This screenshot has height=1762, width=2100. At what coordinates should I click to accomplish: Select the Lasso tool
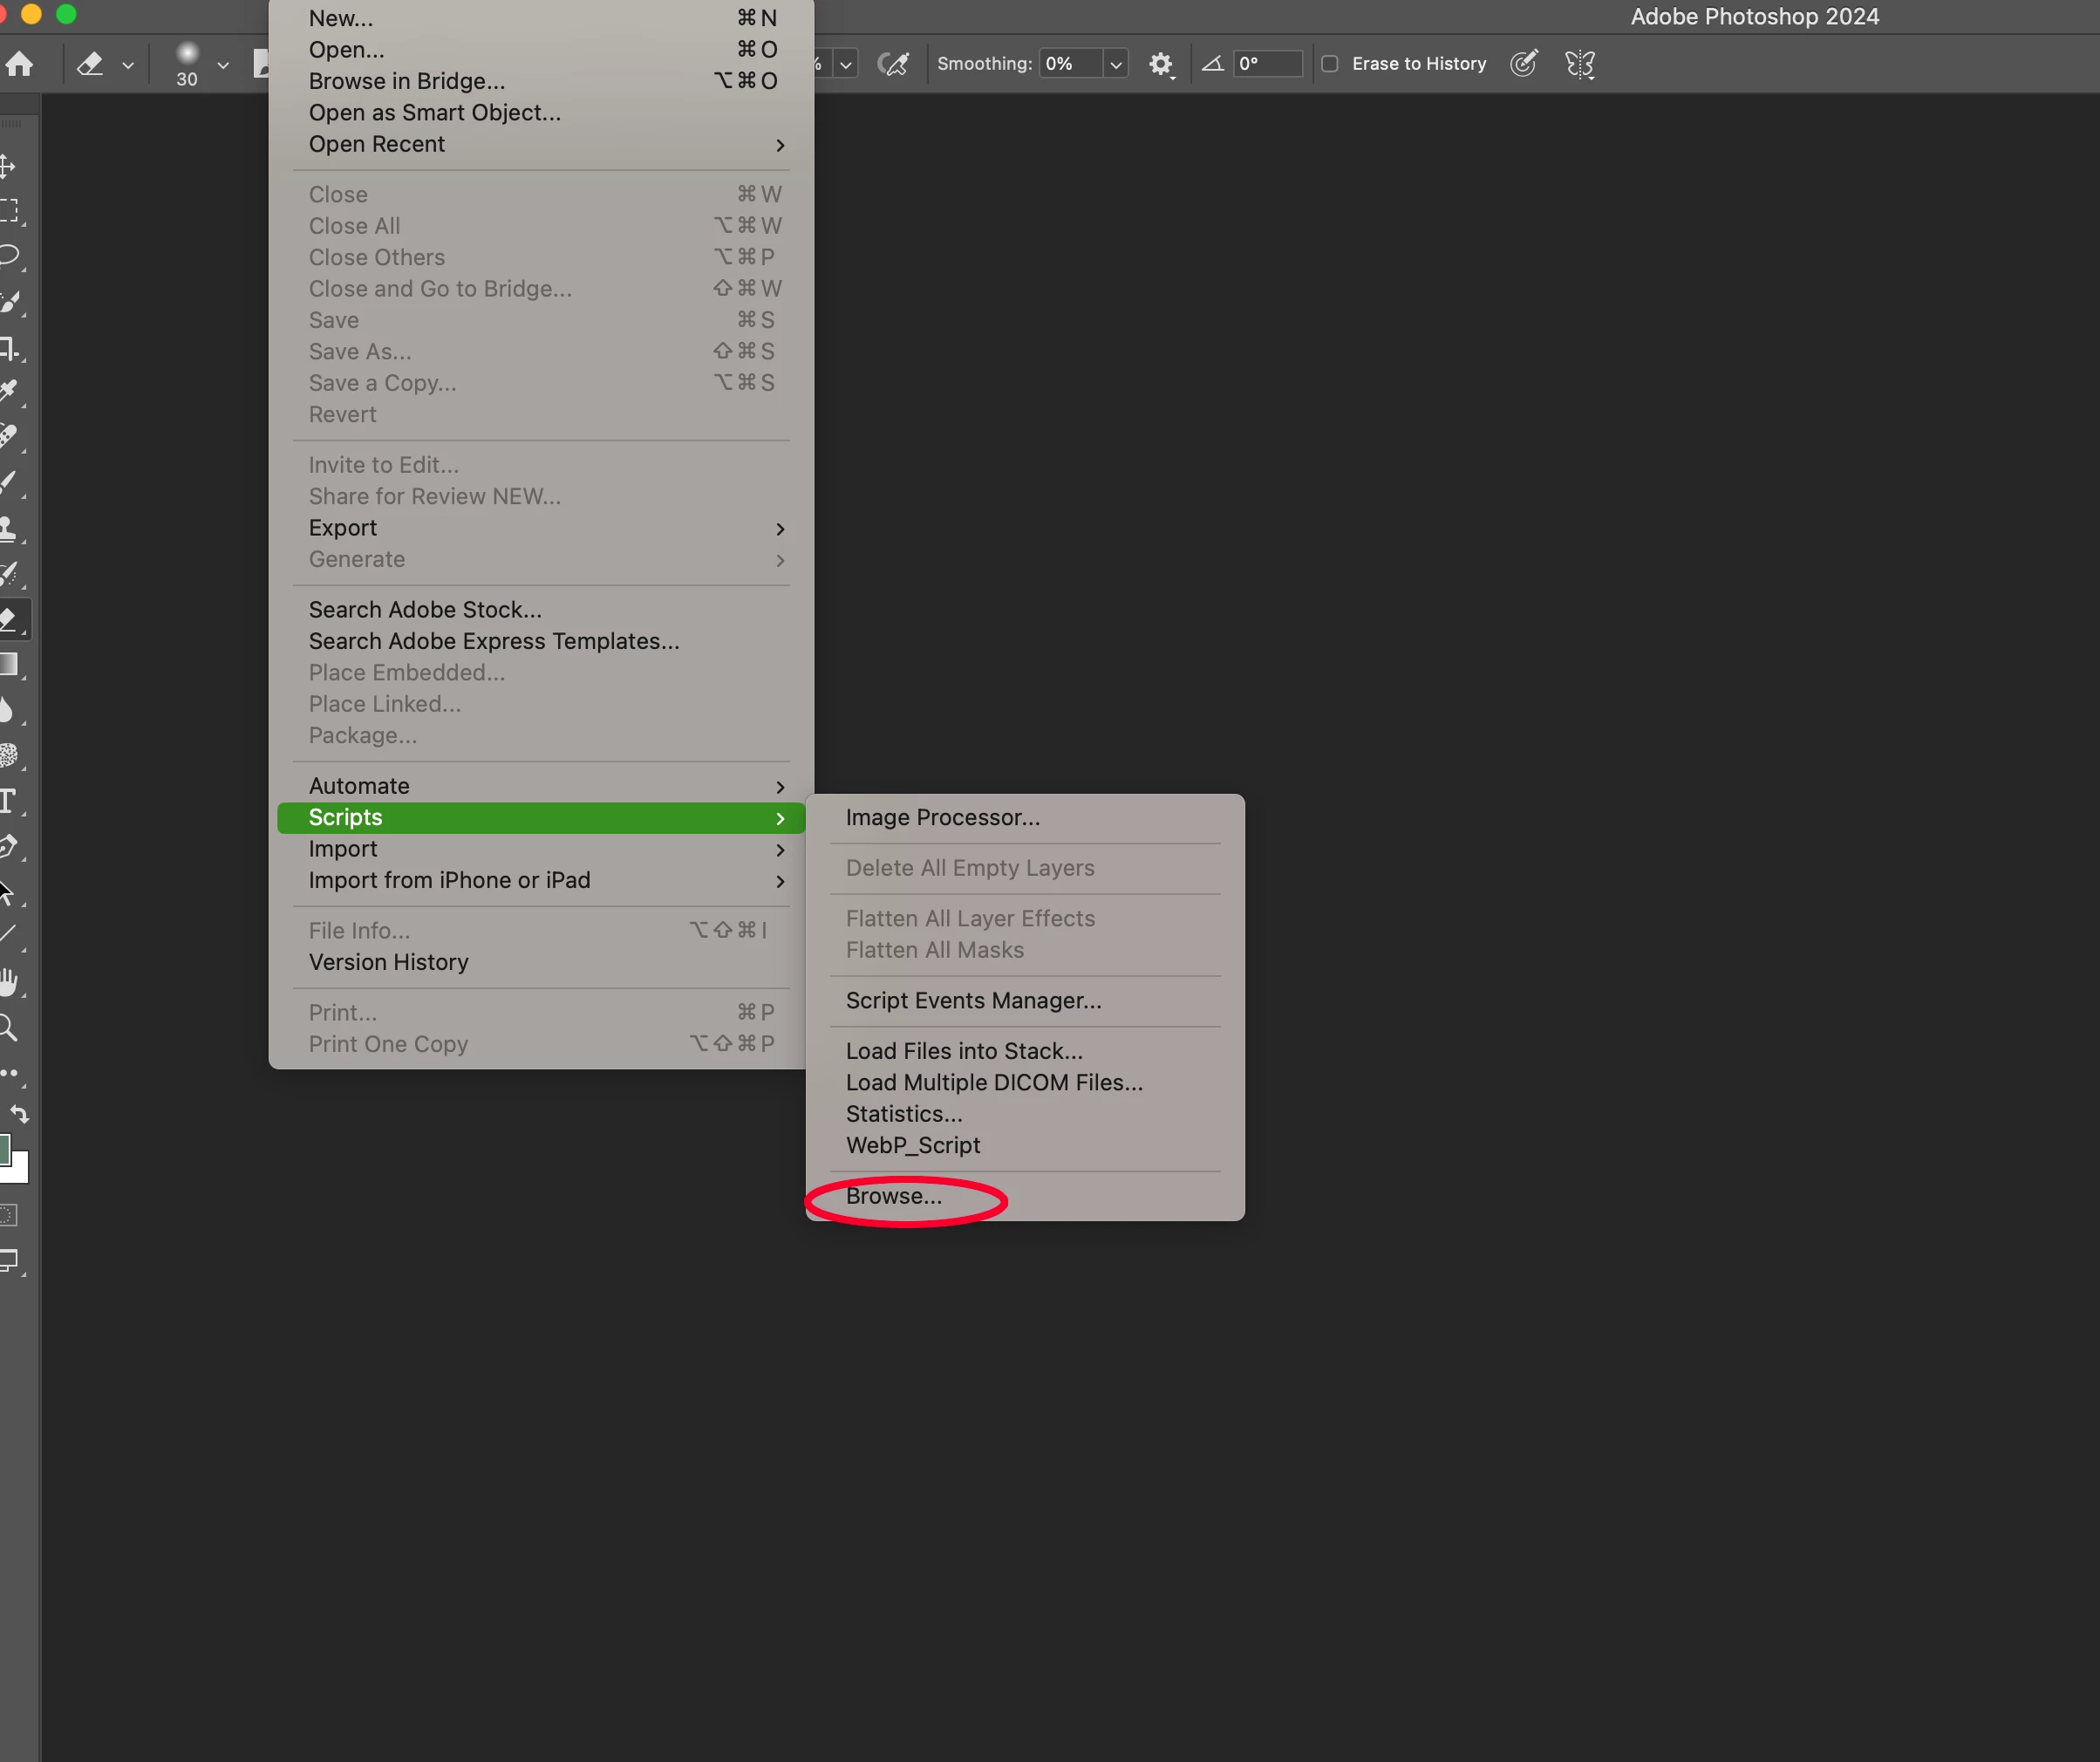(x=9, y=256)
